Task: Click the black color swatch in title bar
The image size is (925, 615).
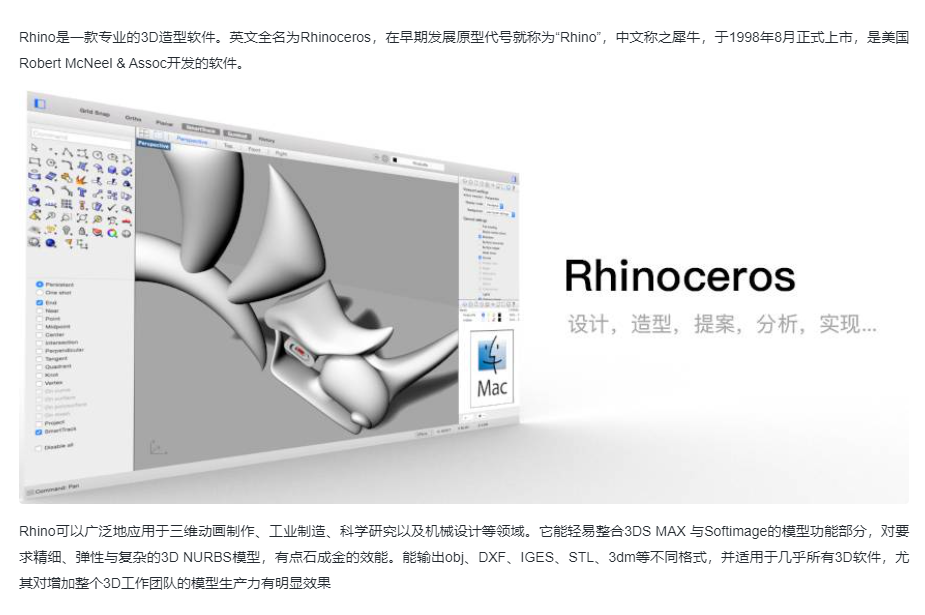Action: point(395,160)
